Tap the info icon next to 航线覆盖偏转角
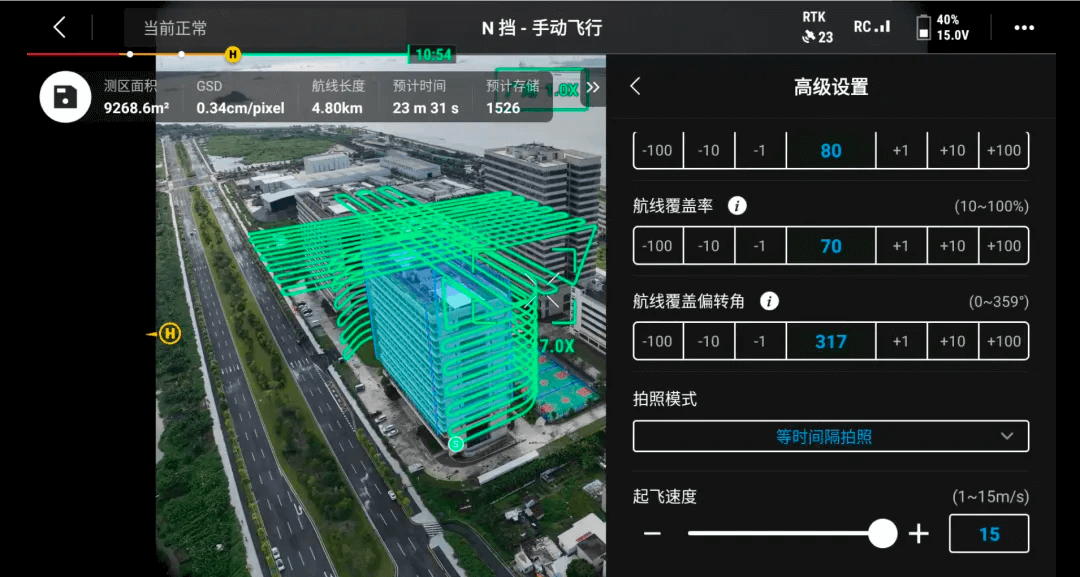Screen dimensions: 1080x577 pyautogui.click(x=769, y=302)
